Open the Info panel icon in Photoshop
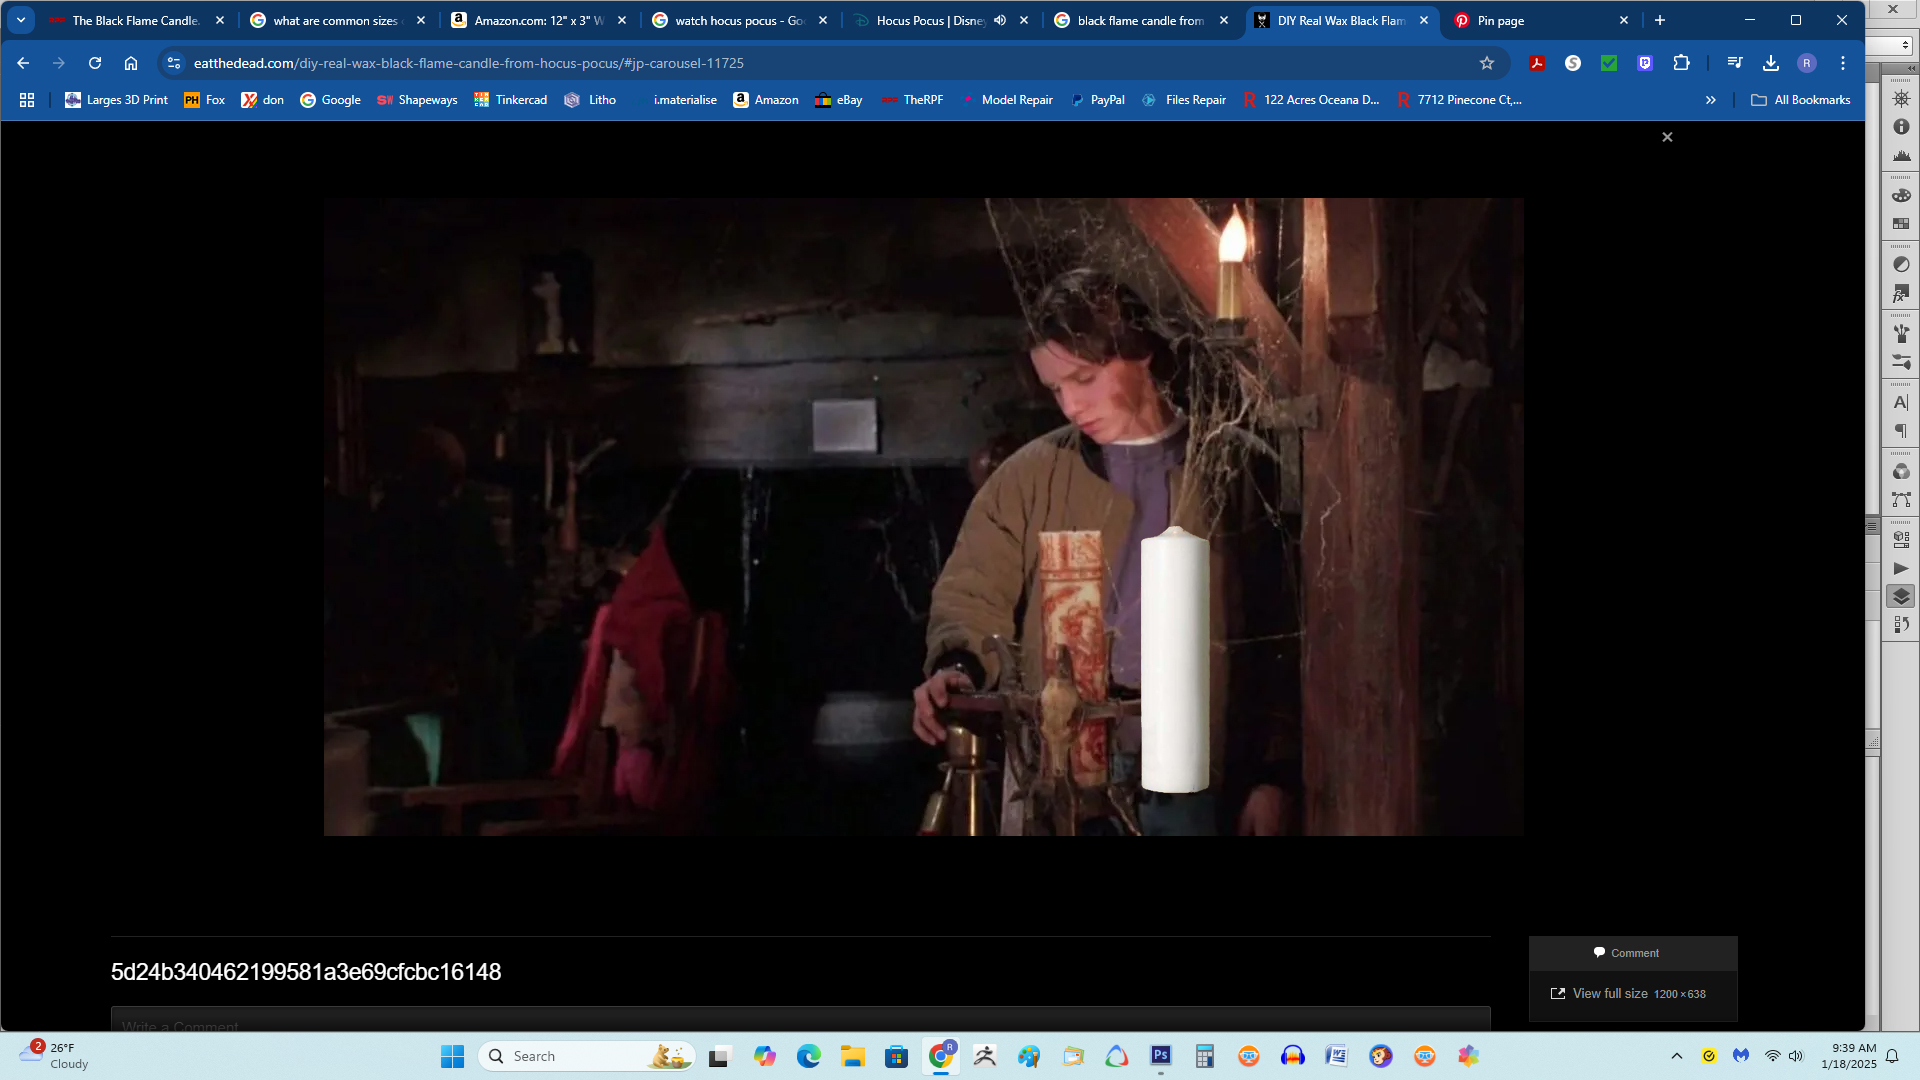Image resolution: width=1920 pixels, height=1080 pixels. point(1901,127)
